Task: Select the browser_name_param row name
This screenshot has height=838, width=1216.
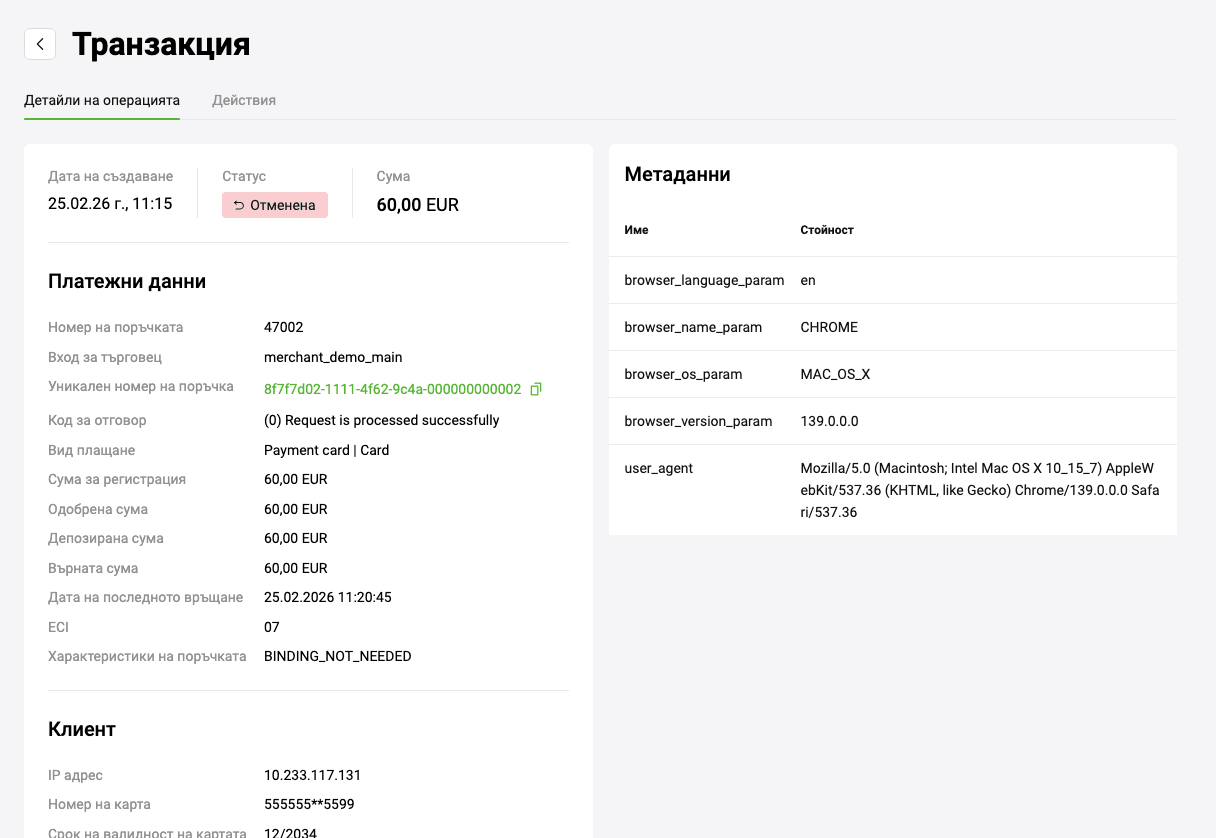Action: tap(693, 327)
